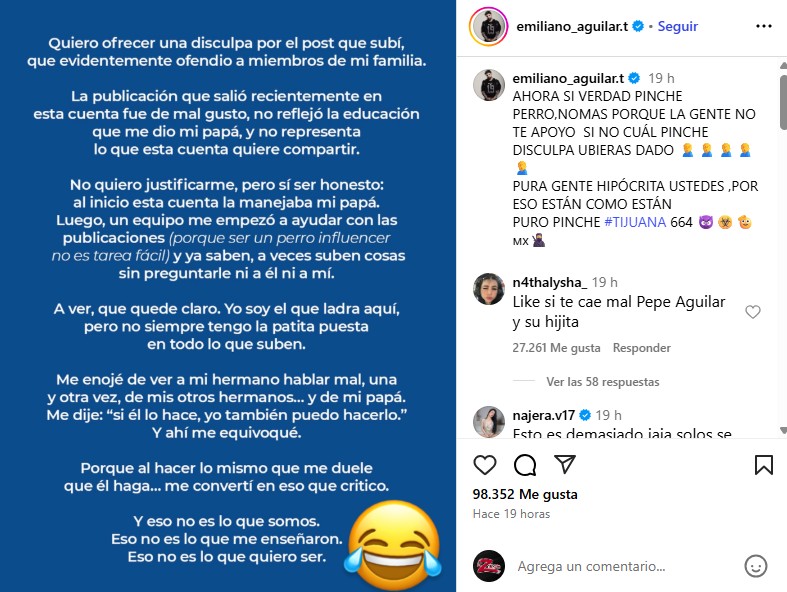Open the #TIJUANA hashtag link

tap(635, 222)
